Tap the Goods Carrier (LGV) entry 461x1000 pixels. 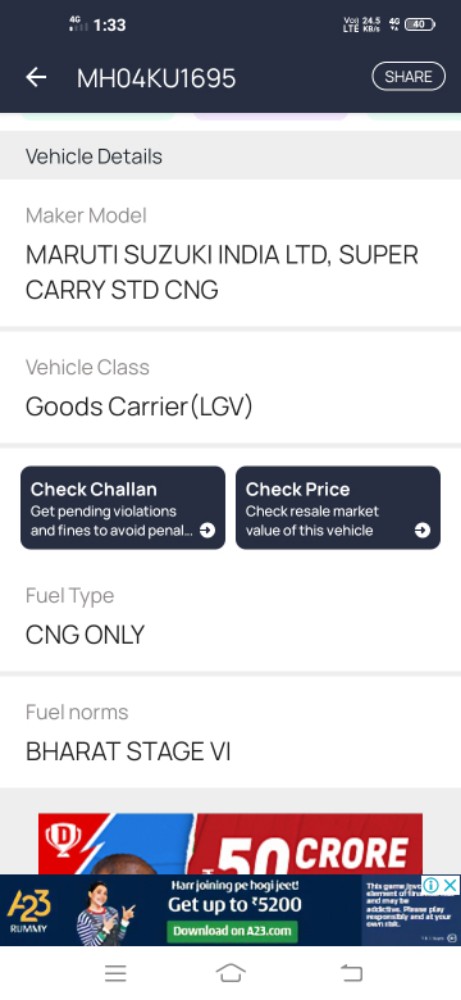tap(139, 406)
